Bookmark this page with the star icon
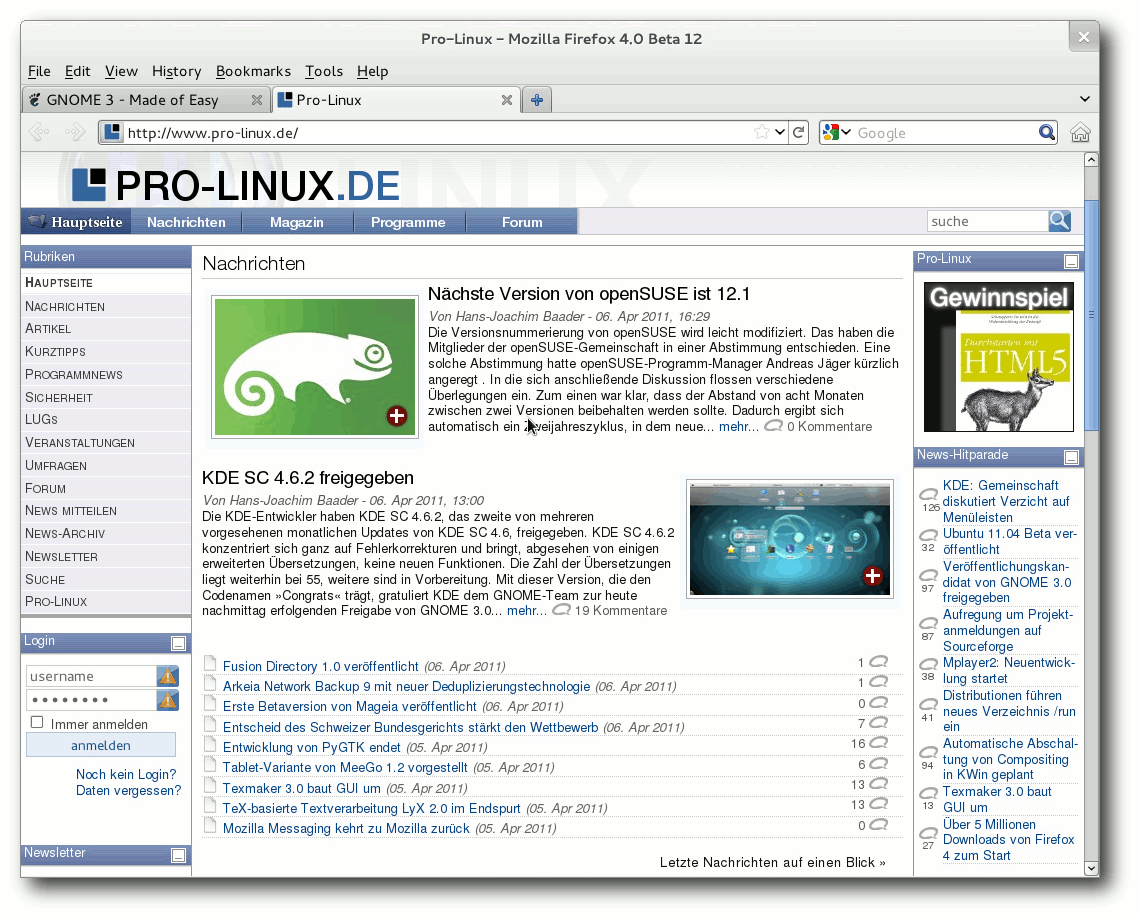1140x918 pixels. tap(761, 132)
